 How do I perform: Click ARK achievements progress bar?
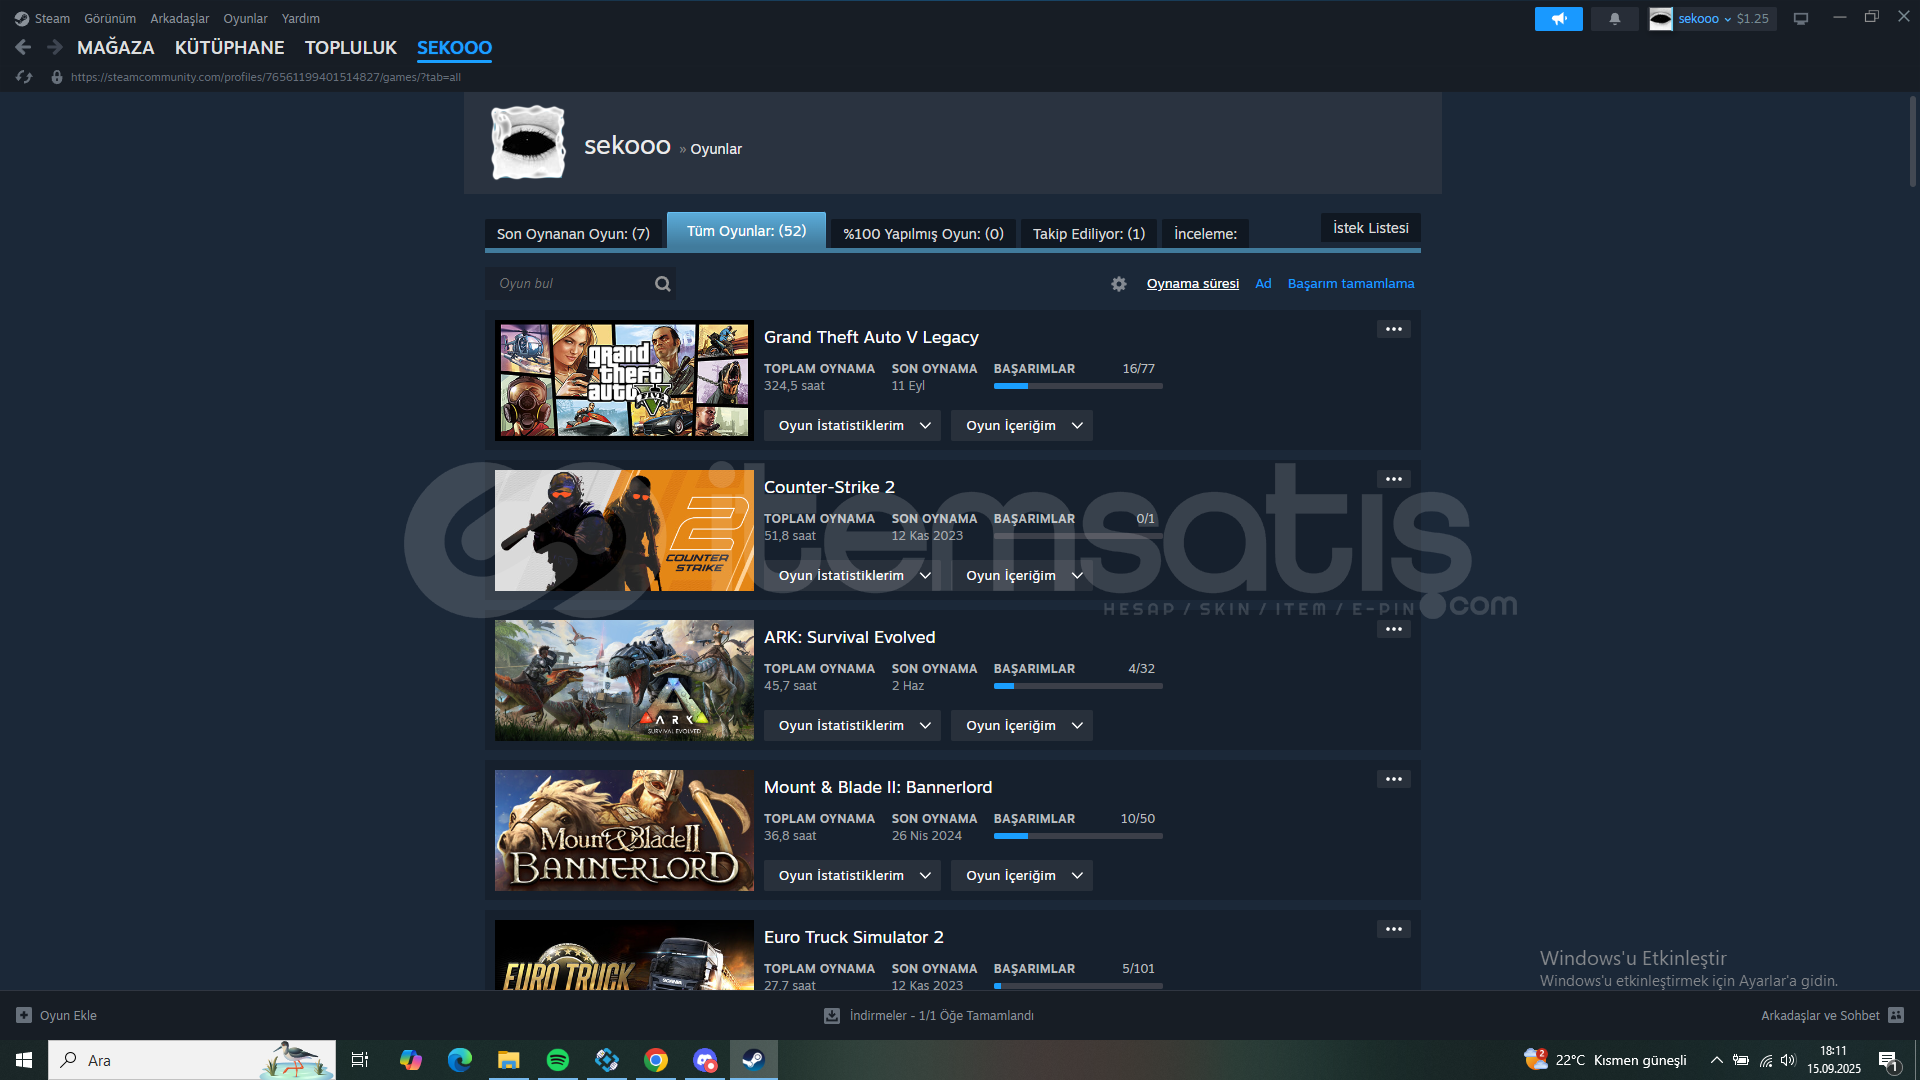(1078, 686)
